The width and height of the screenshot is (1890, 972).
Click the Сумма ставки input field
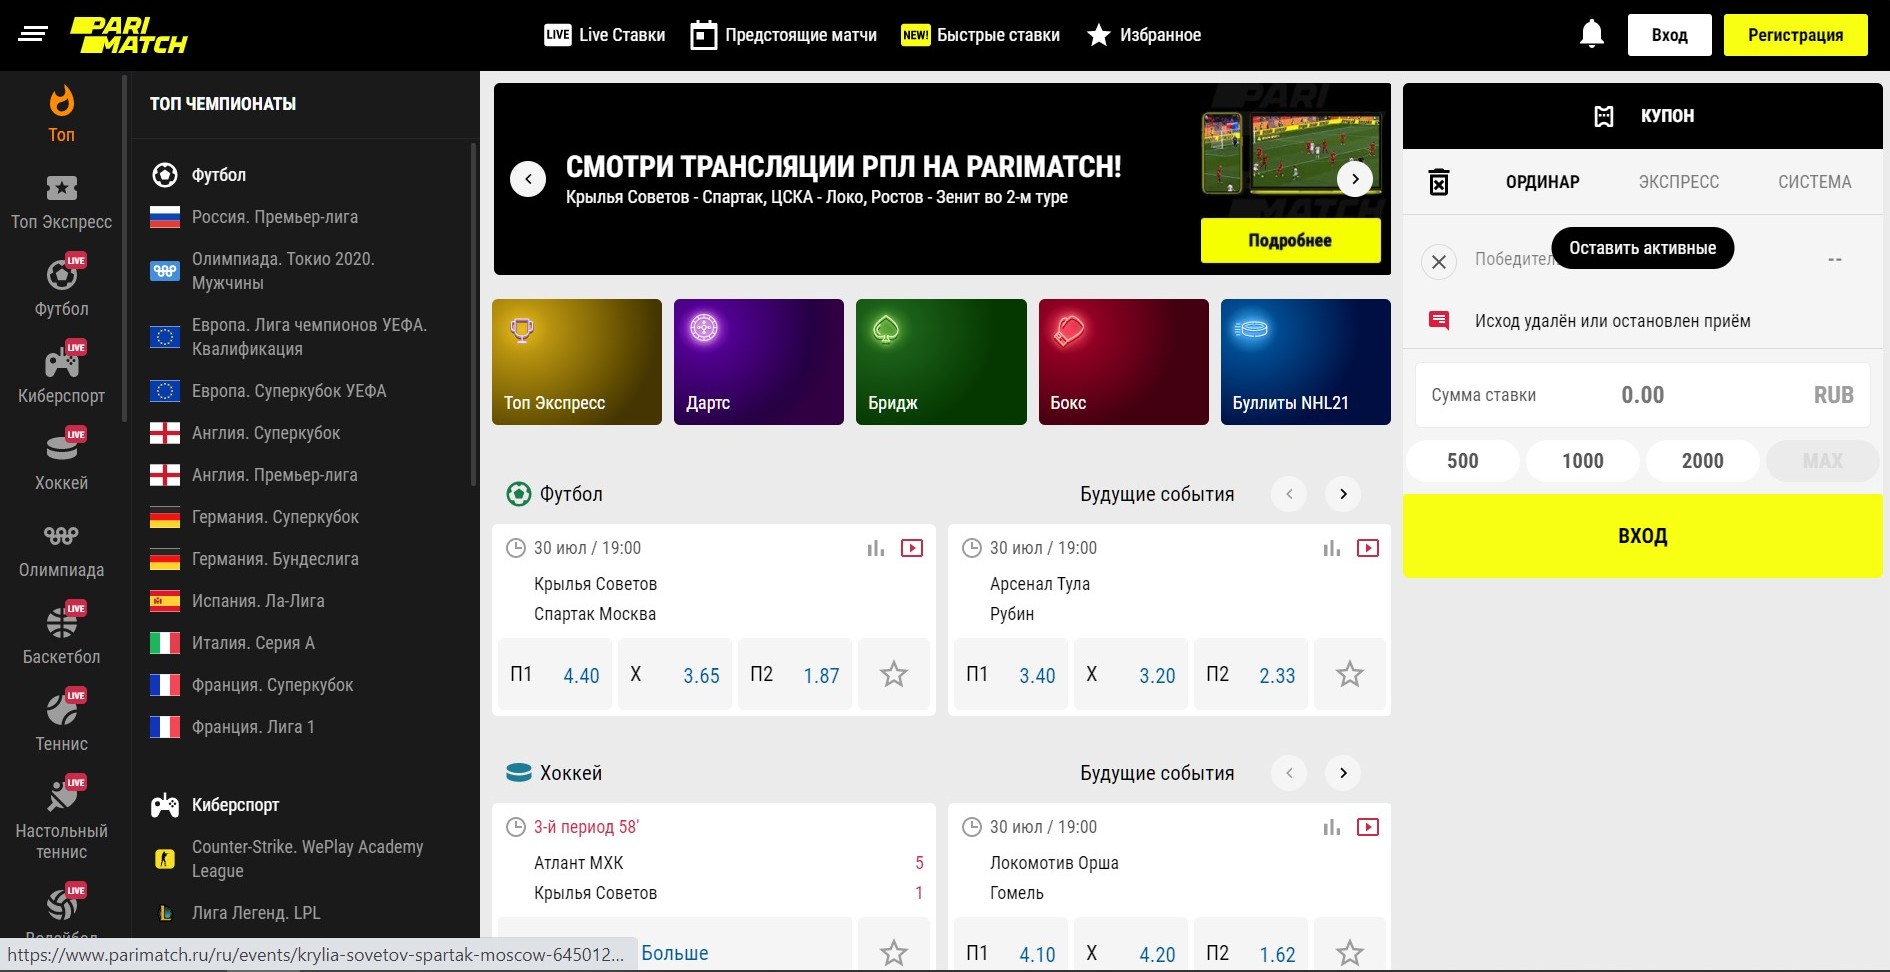point(1643,395)
